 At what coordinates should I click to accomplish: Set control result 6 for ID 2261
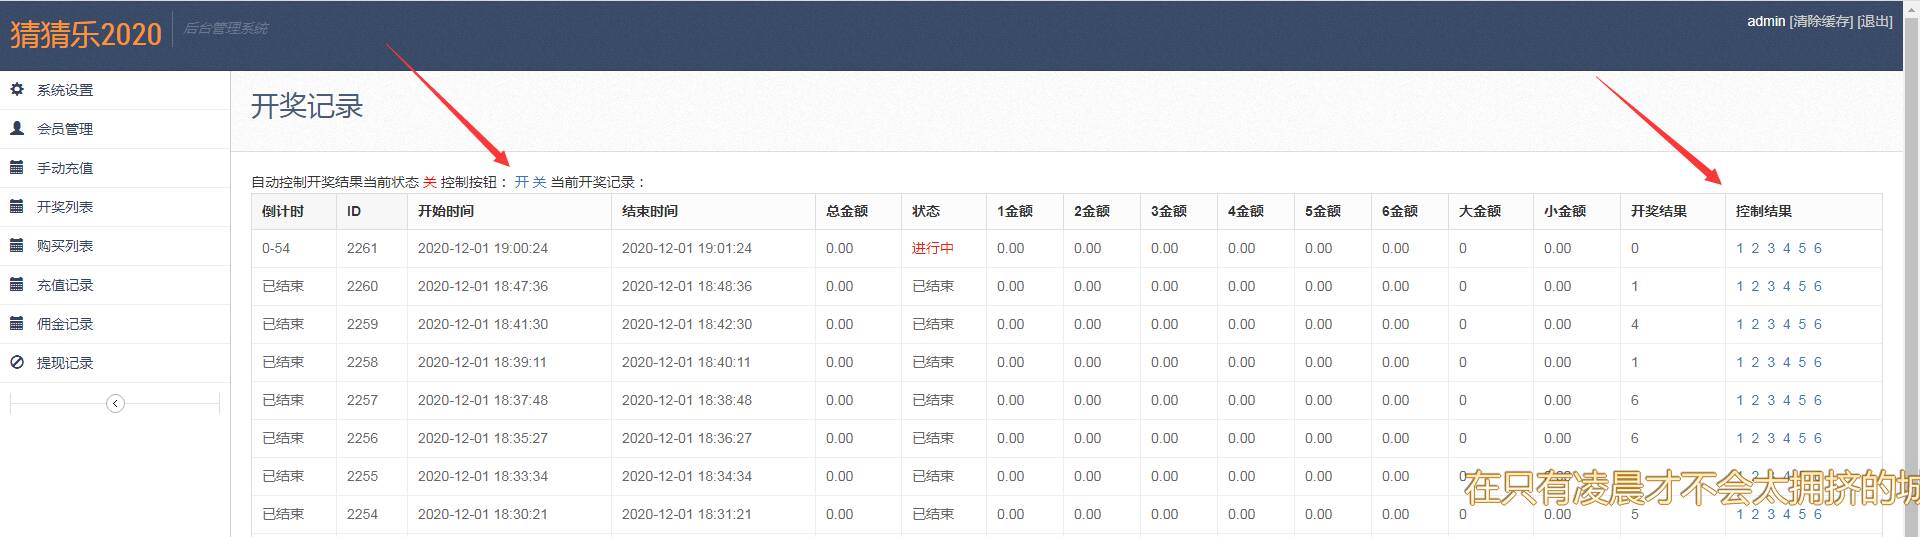[1818, 248]
